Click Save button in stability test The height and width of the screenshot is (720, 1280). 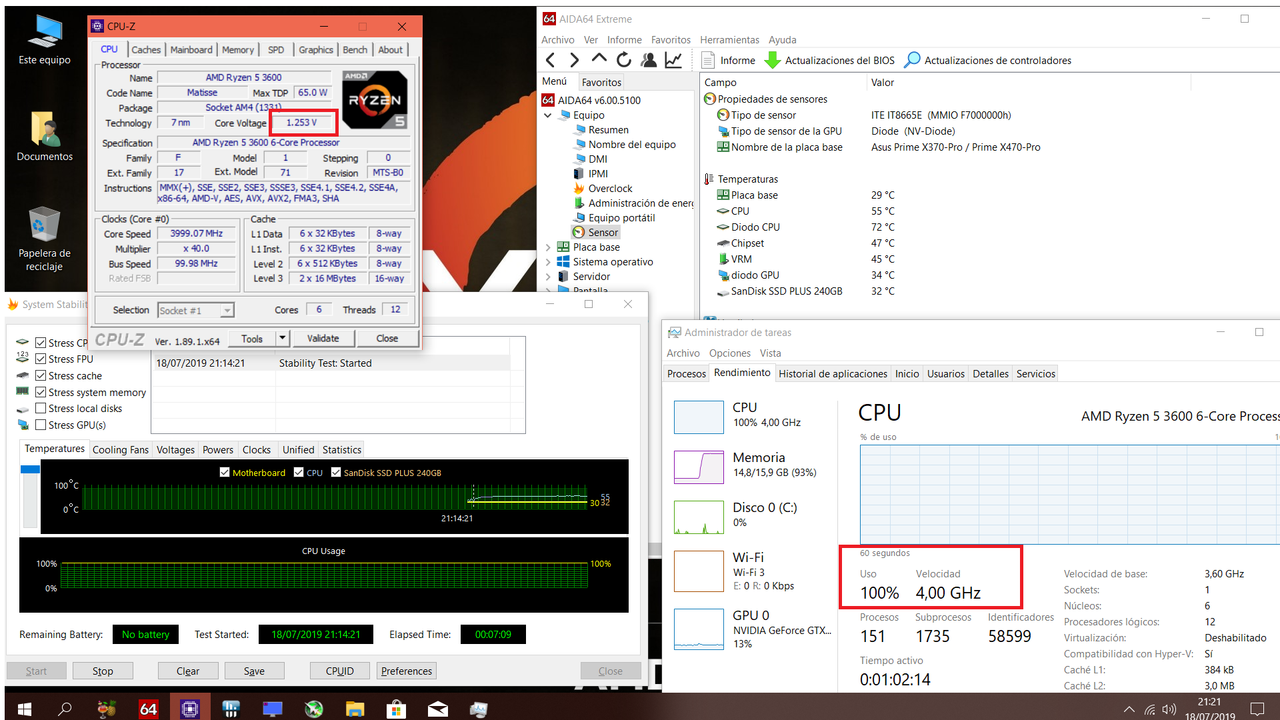(254, 671)
